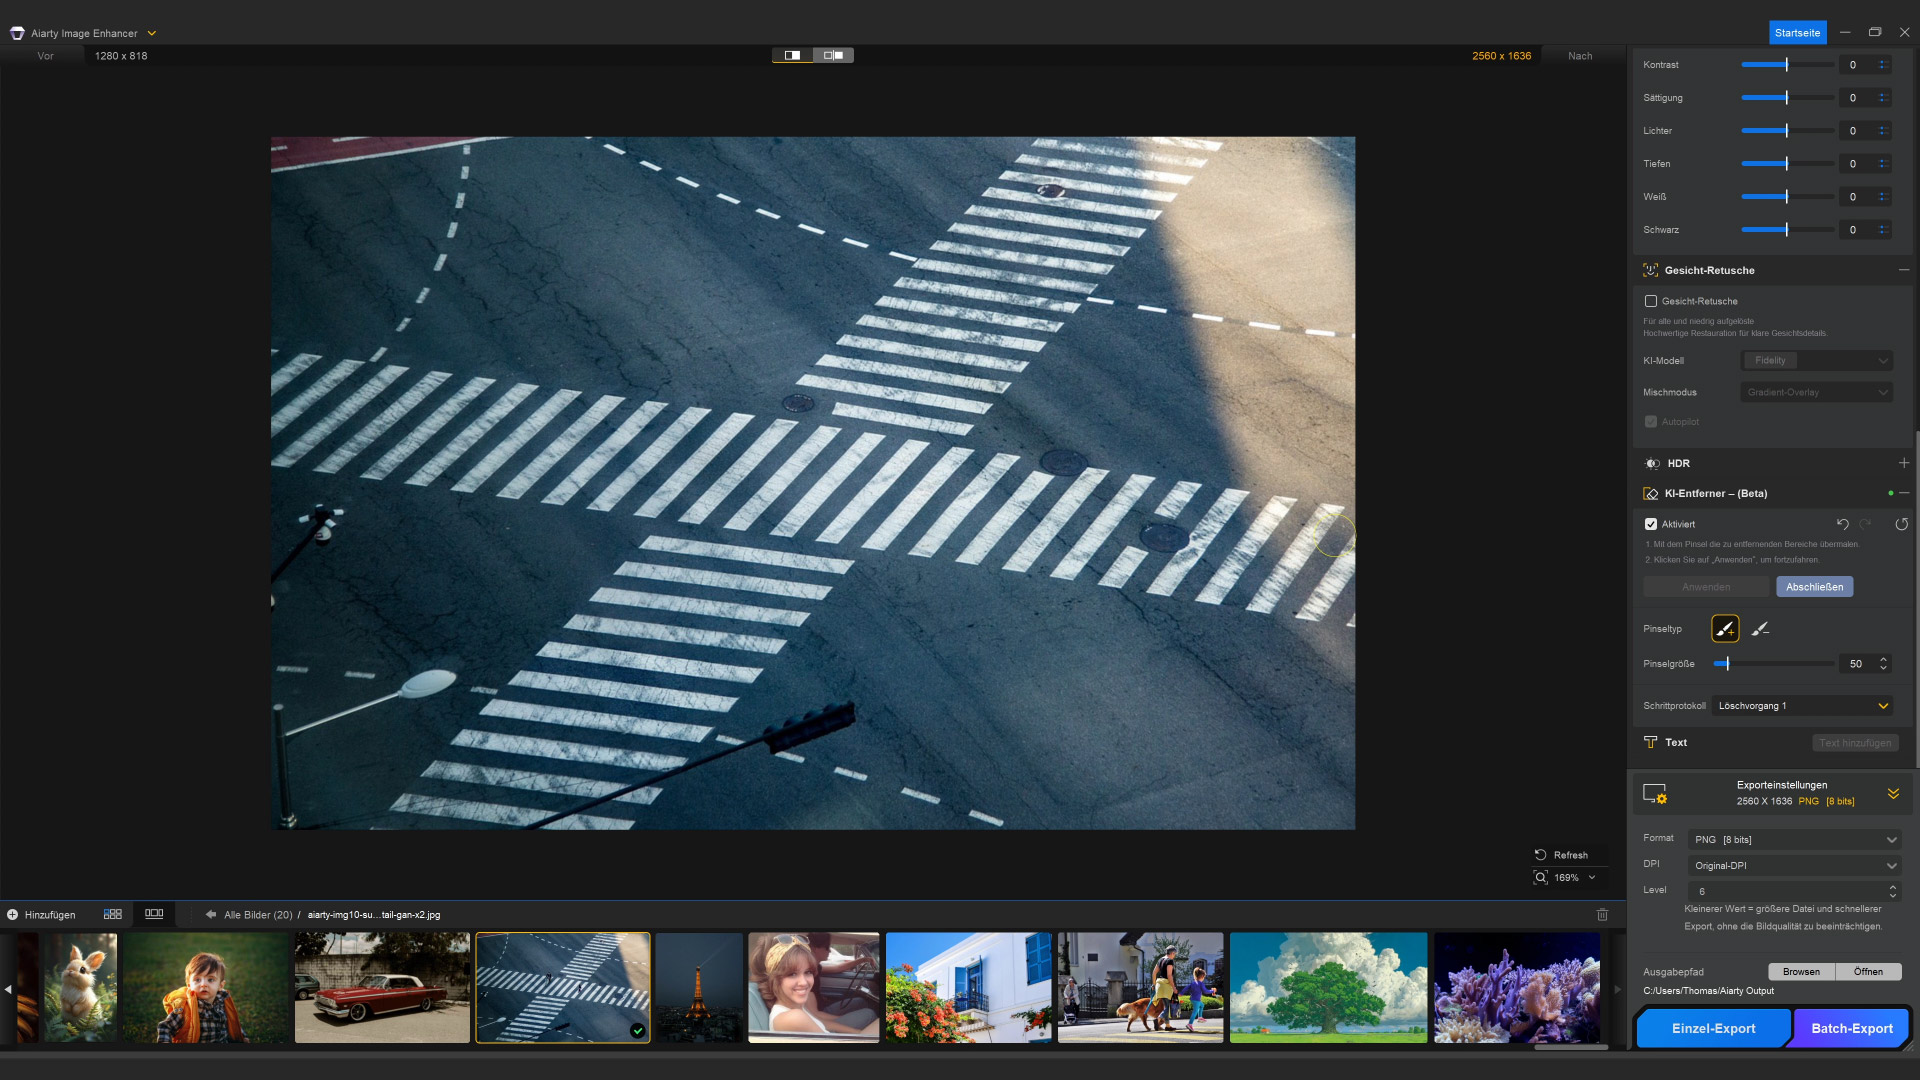This screenshot has height=1080, width=1920.
Task: Click the Startseite button
Action: pyautogui.click(x=1797, y=33)
